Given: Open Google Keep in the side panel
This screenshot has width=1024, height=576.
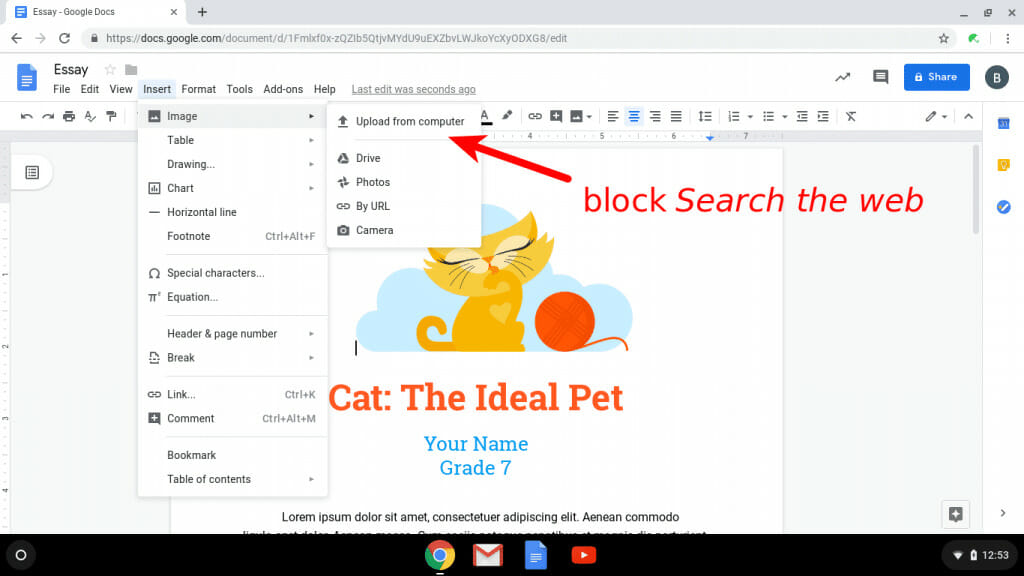Looking at the screenshot, I should 1003,165.
